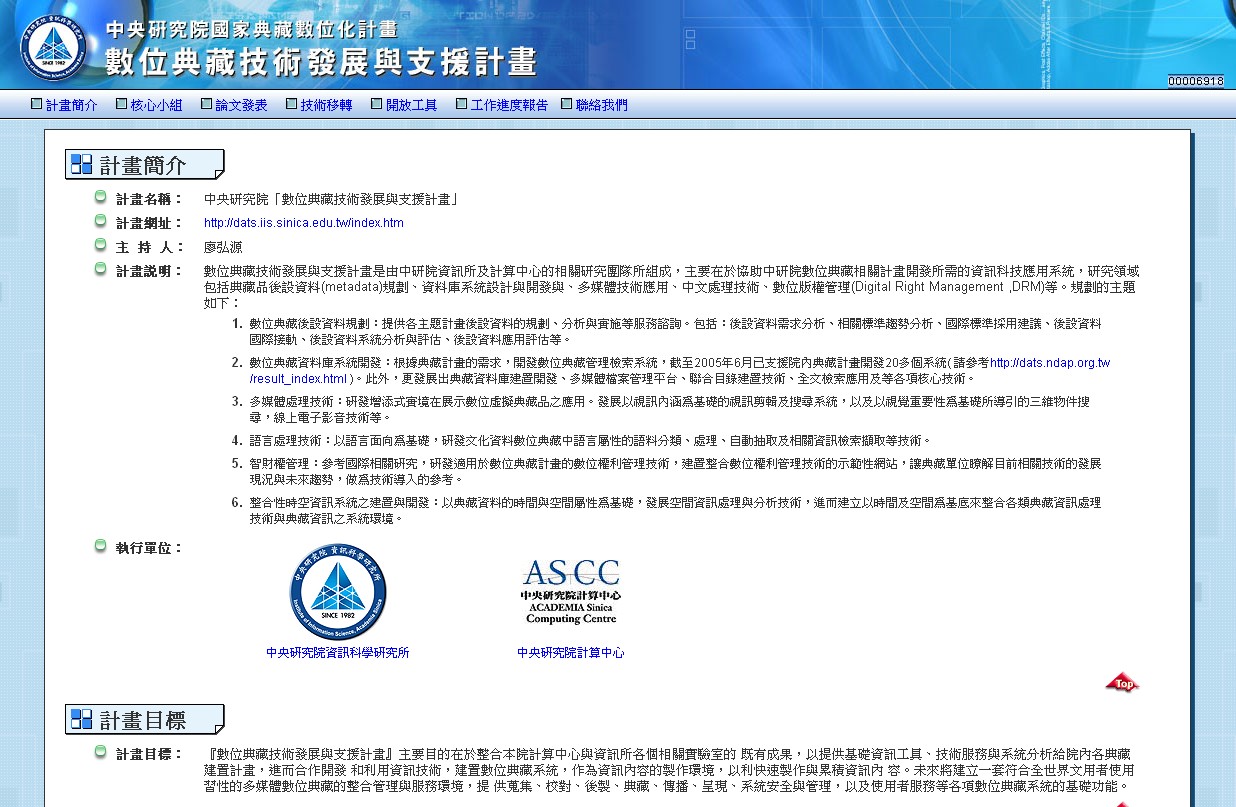The width and height of the screenshot is (1236, 807).
Task: Click the visitor counter 00006918
Action: coord(1195,81)
